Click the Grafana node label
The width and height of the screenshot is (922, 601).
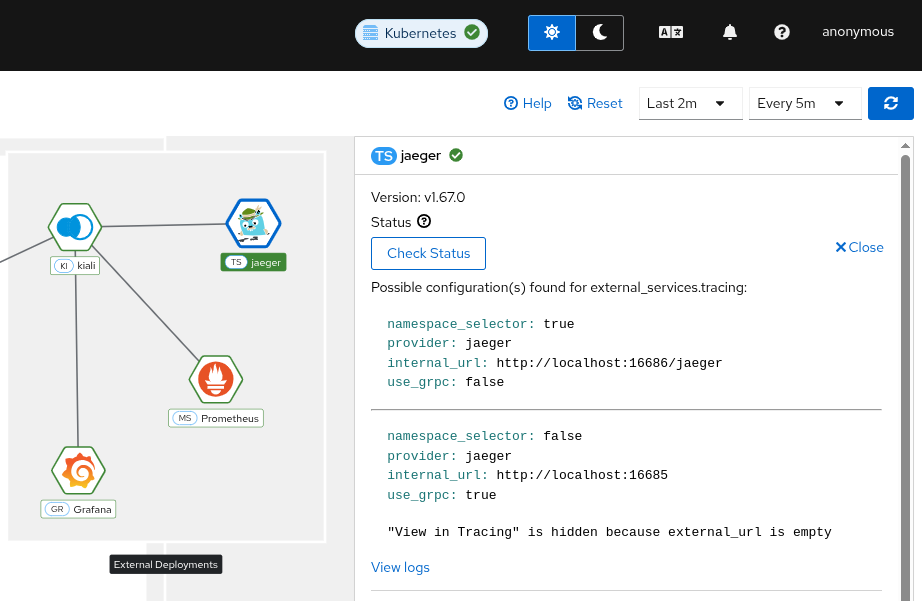[78, 509]
